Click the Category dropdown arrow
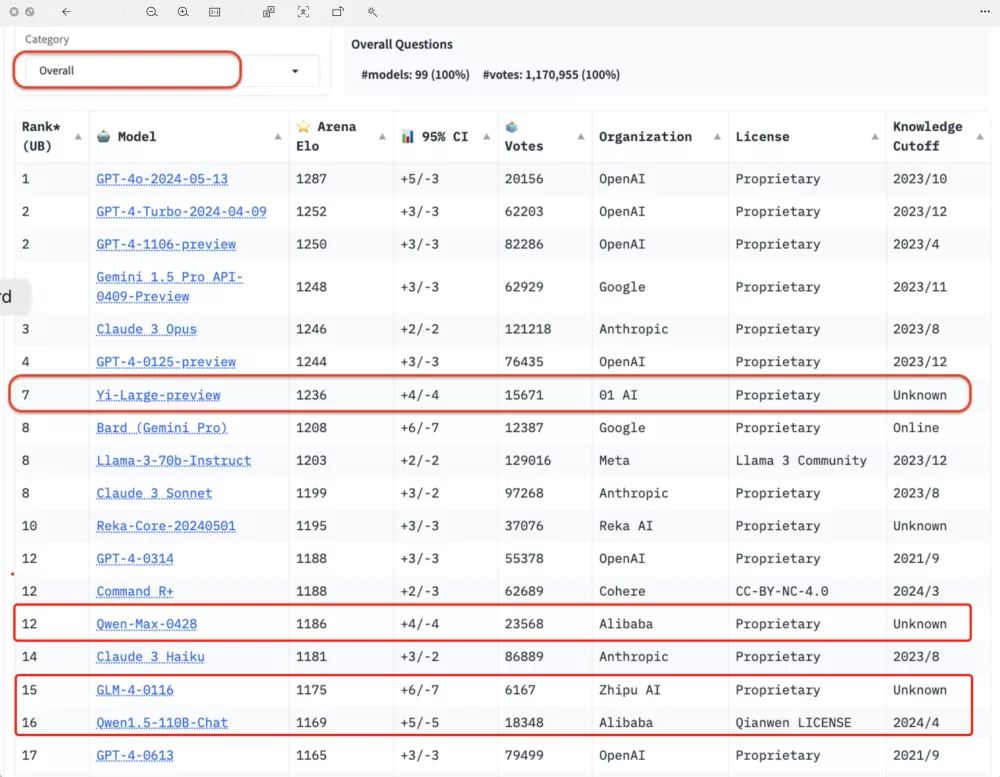The width and height of the screenshot is (1000, 777). [295, 71]
